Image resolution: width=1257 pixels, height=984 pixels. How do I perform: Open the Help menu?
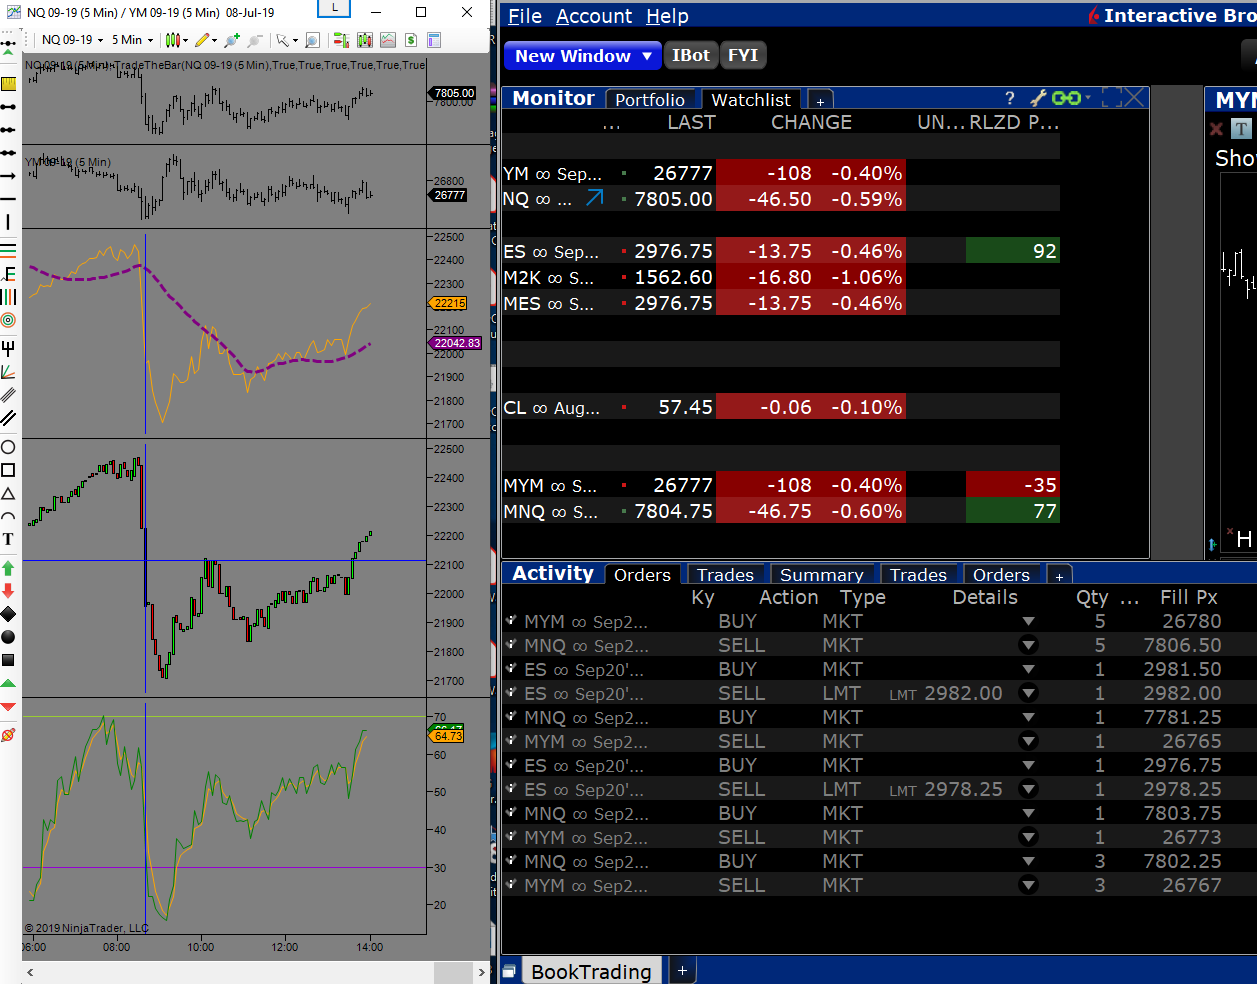667,16
